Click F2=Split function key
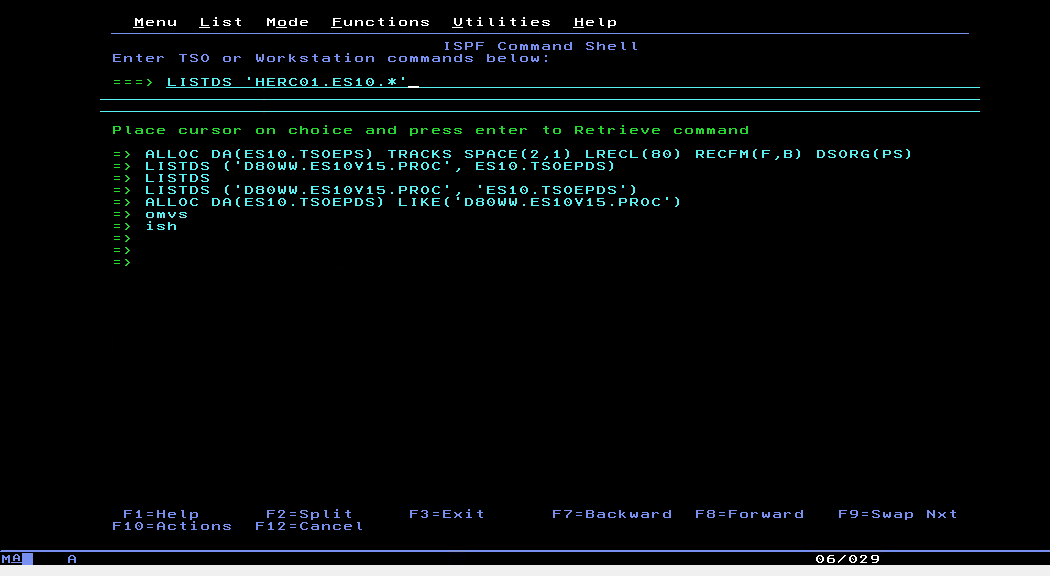Image resolution: width=1050 pixels, height=576 pixels. [x=309, y=514]
